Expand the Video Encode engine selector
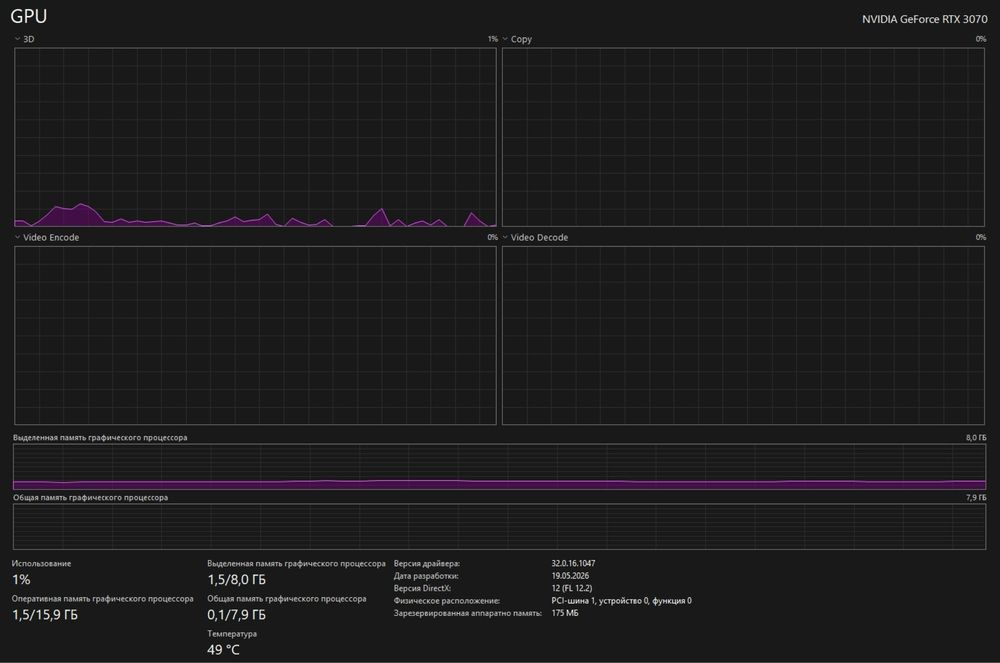The height and width of the screenshot is (663, 1000). point(17,237)
